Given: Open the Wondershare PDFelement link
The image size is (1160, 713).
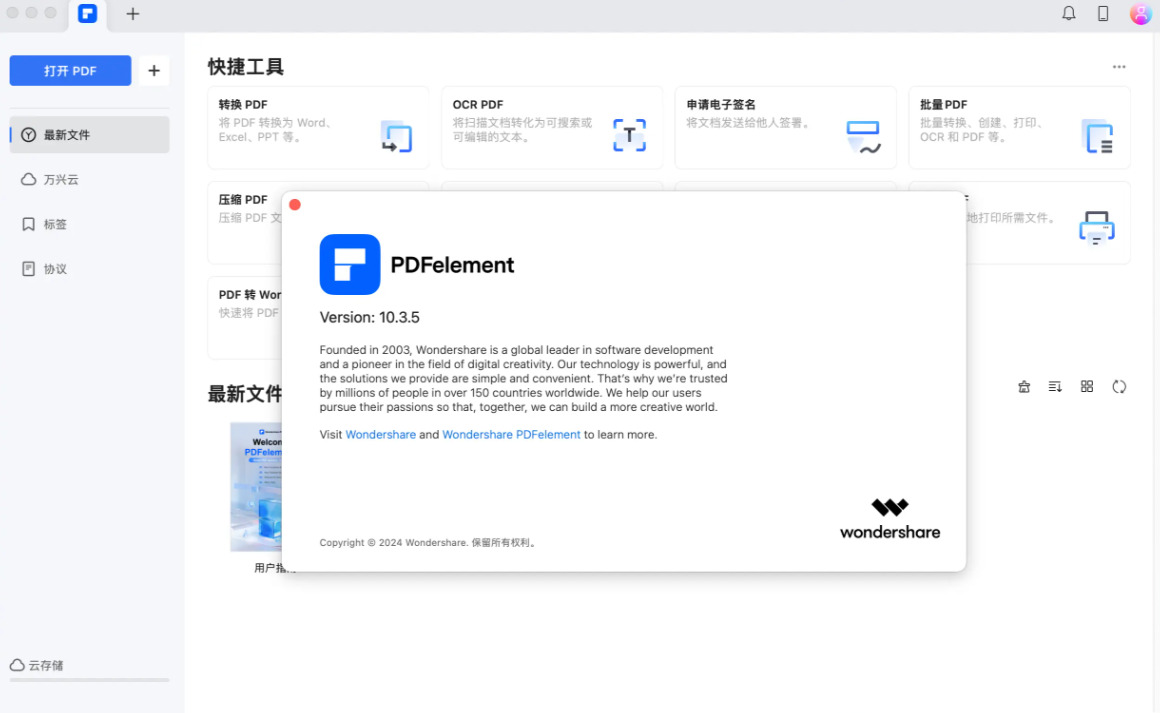Looking at the screenshot, I should (x=511, y=435).
